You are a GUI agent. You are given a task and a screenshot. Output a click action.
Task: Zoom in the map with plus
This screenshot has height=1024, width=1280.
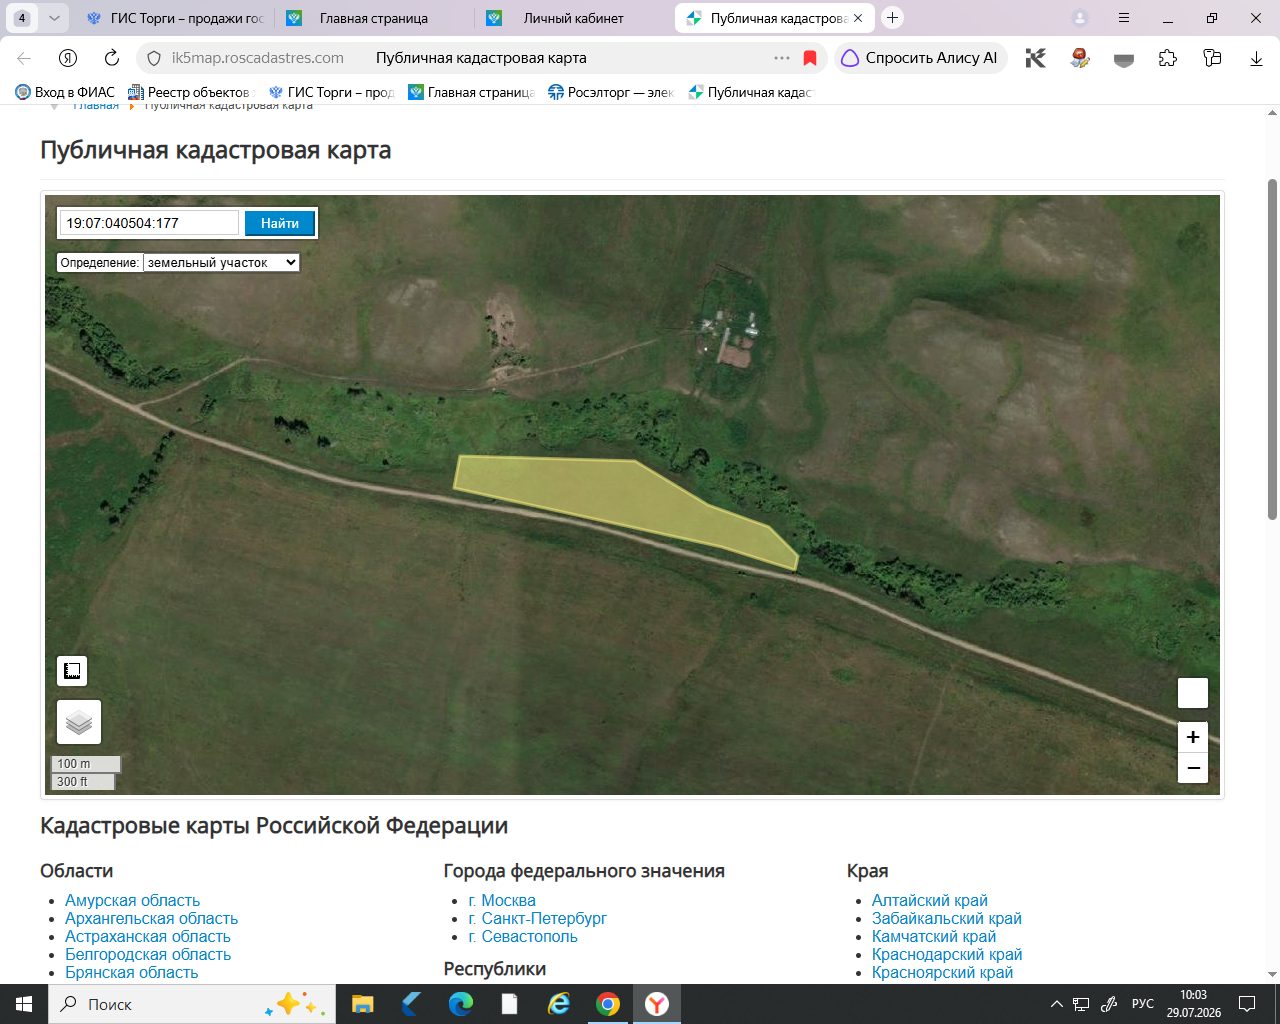(x=1193, y=737)
